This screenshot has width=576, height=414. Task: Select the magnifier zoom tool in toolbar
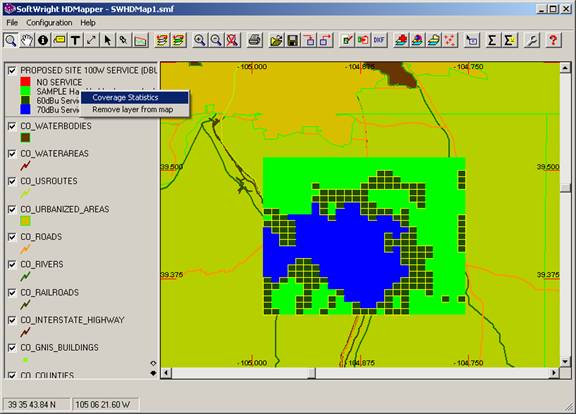11,40
